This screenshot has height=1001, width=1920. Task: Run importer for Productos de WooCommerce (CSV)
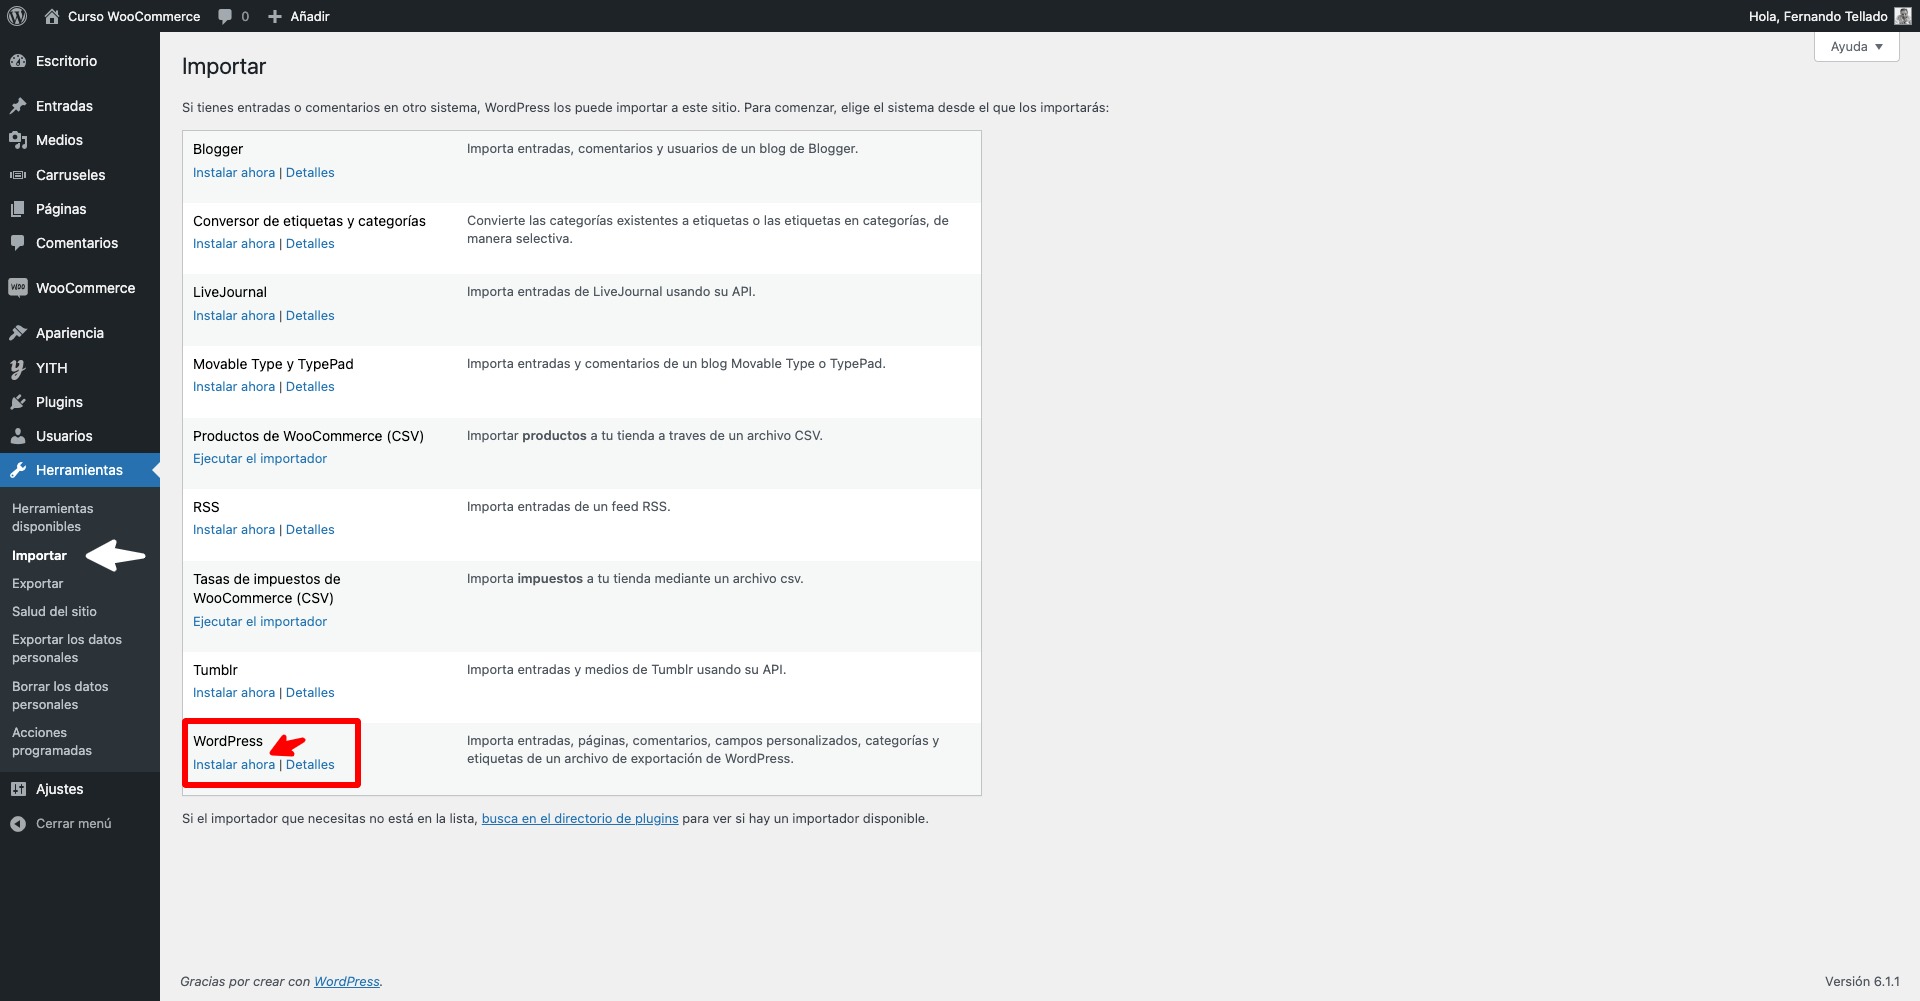click(x=260, y=459)
